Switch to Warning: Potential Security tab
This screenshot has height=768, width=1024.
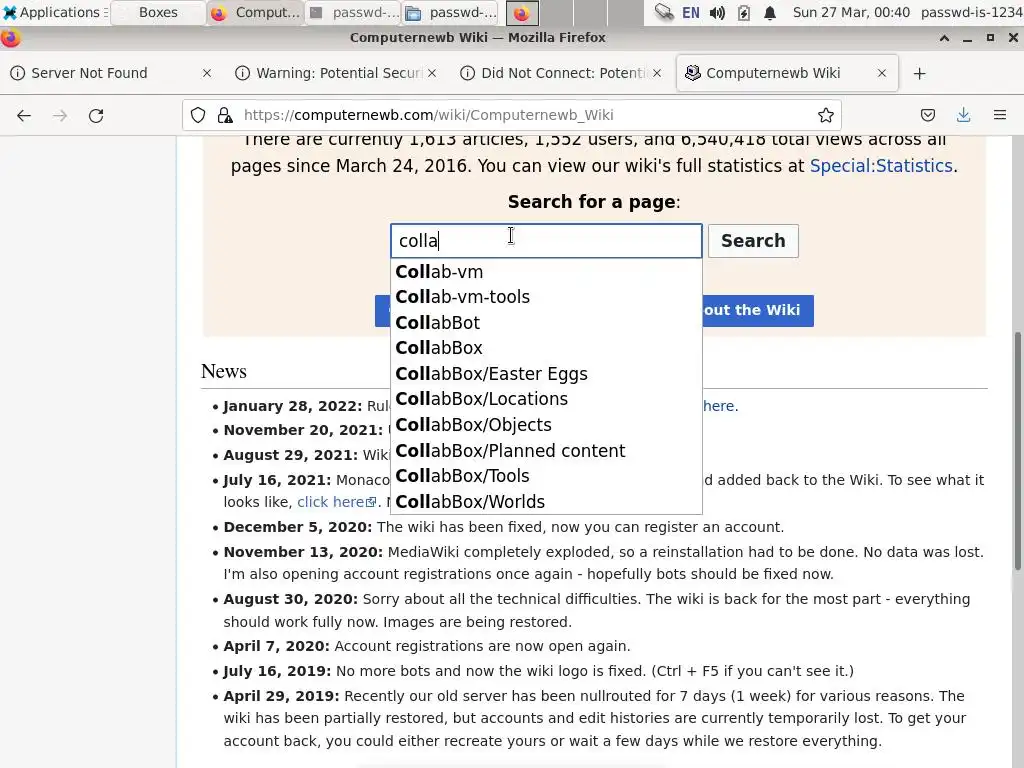tap(338, 73)
